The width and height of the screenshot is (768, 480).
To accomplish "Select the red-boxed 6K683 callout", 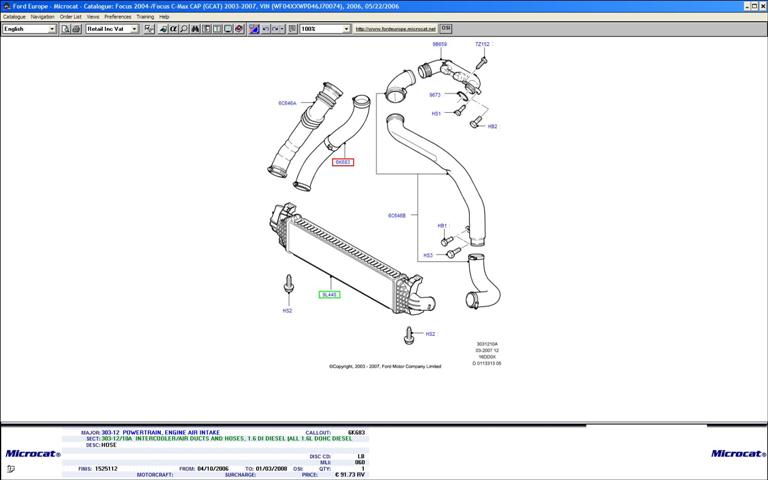I will click(343, 162).
